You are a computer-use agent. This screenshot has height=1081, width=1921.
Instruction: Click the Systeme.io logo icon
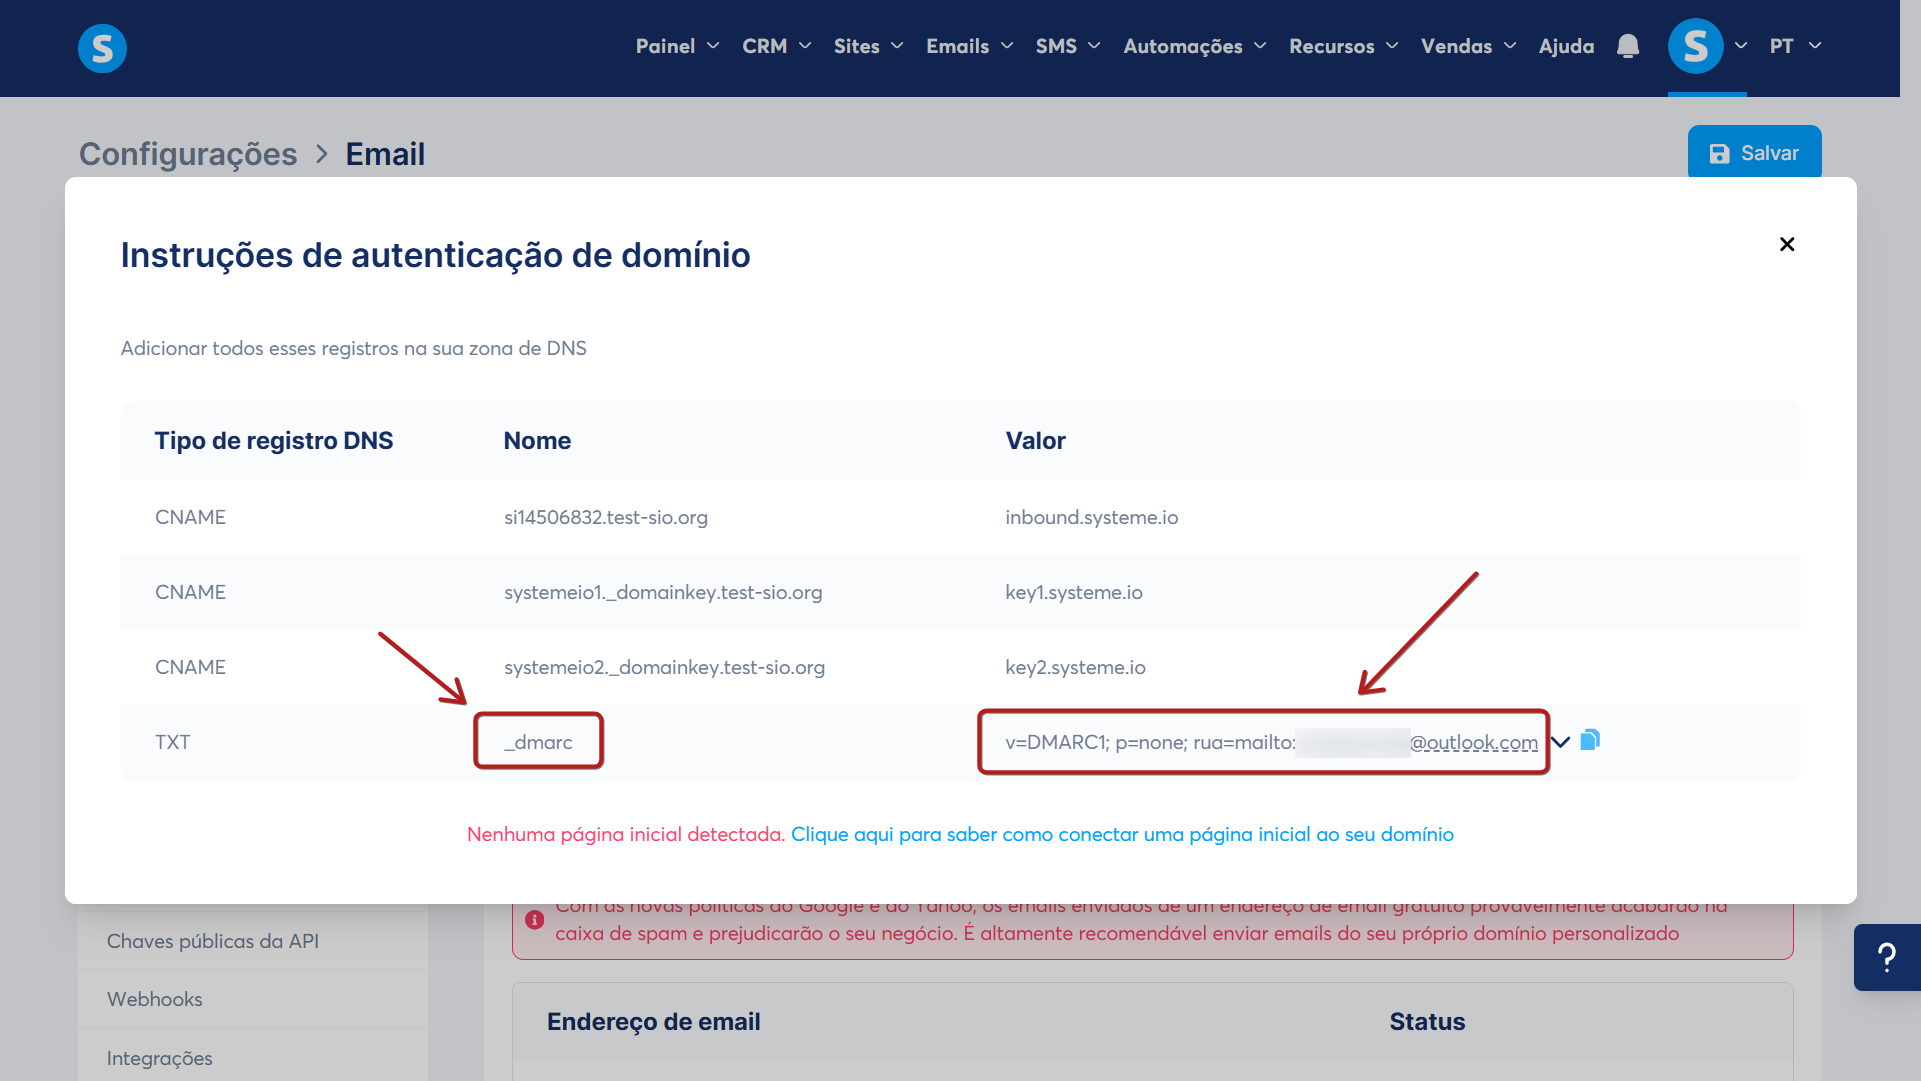tap(102, 48)
